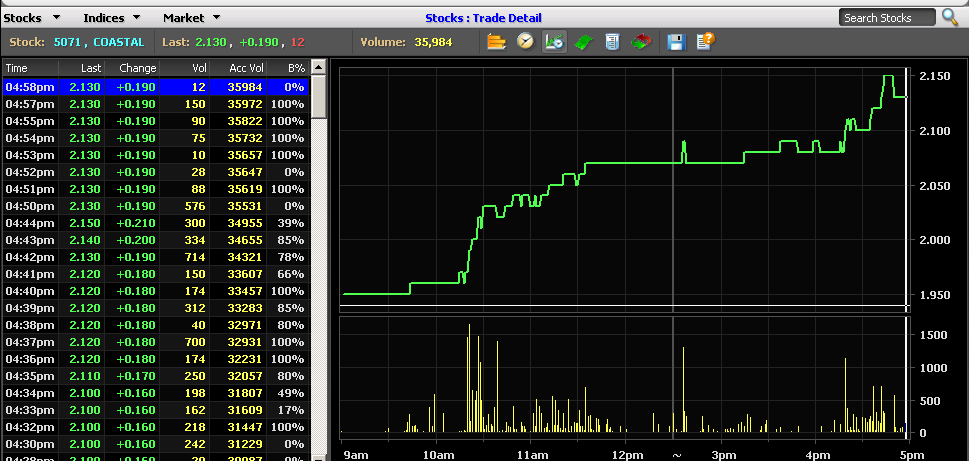Screen dimensions: 969x461
Task: Click the orange stacked-bars toolbar icon
Action: tap(496, 42)
